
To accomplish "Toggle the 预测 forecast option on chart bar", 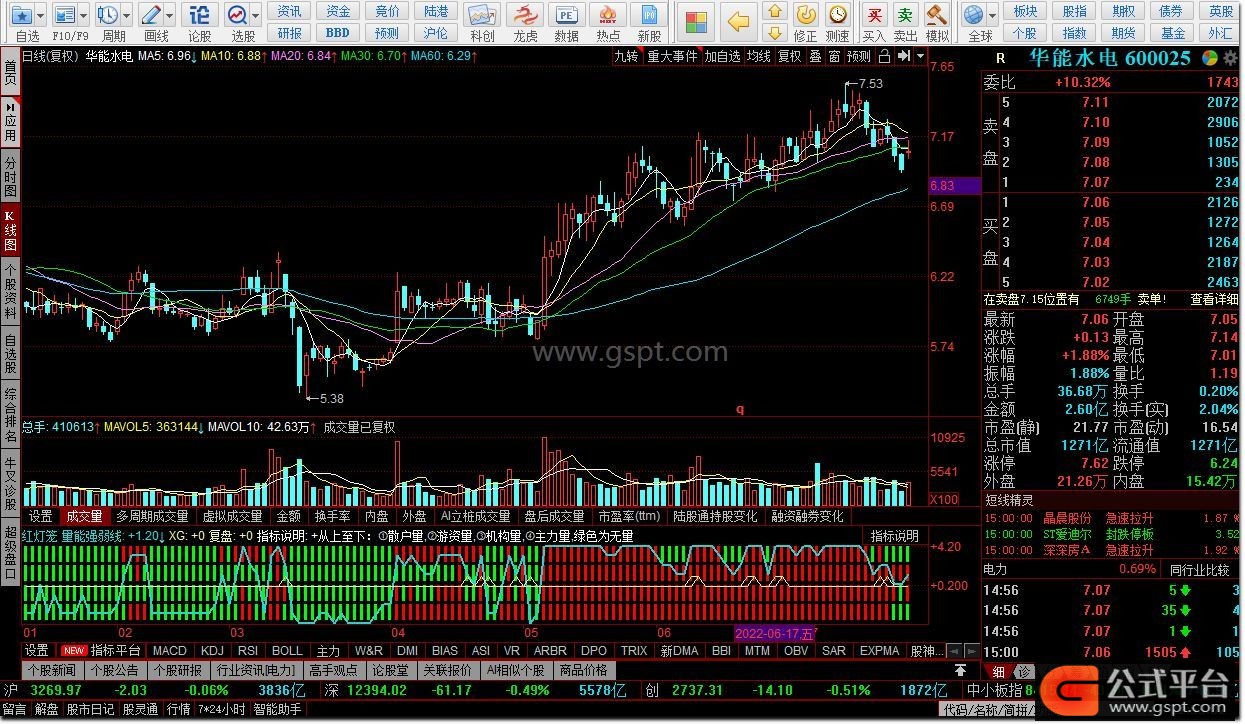I will [859, 57].
